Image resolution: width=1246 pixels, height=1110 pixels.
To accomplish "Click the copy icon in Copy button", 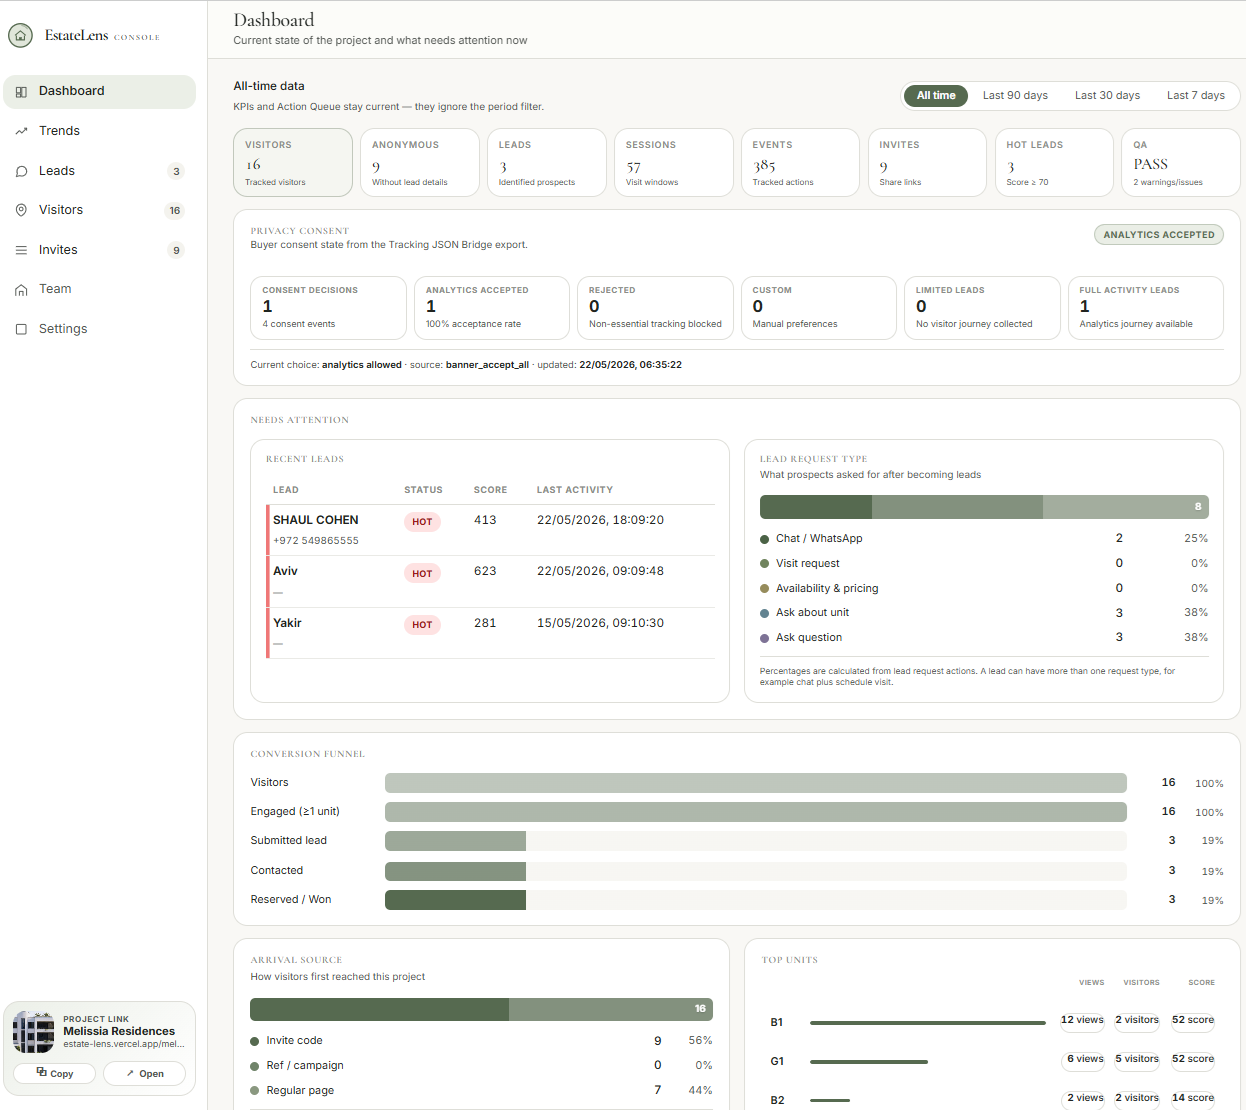I will 41,1073.
